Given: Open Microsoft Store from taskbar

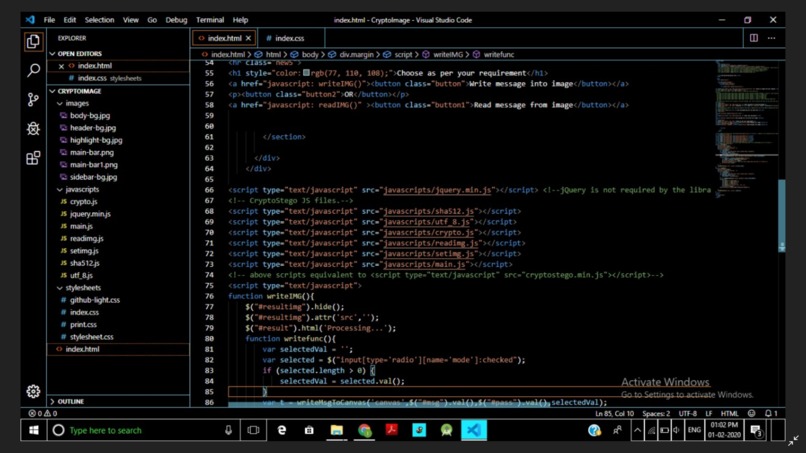Looking at the screenshot, I should point(309,430).
